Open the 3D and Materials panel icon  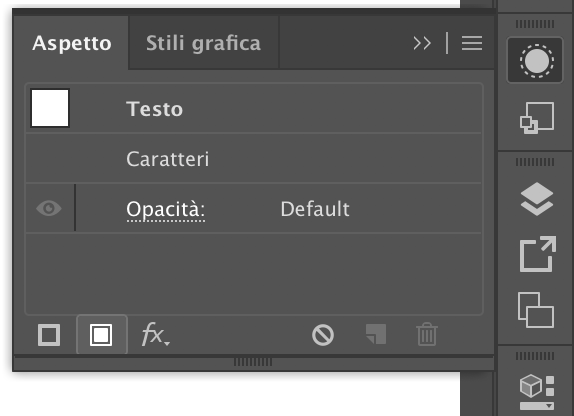537,391
